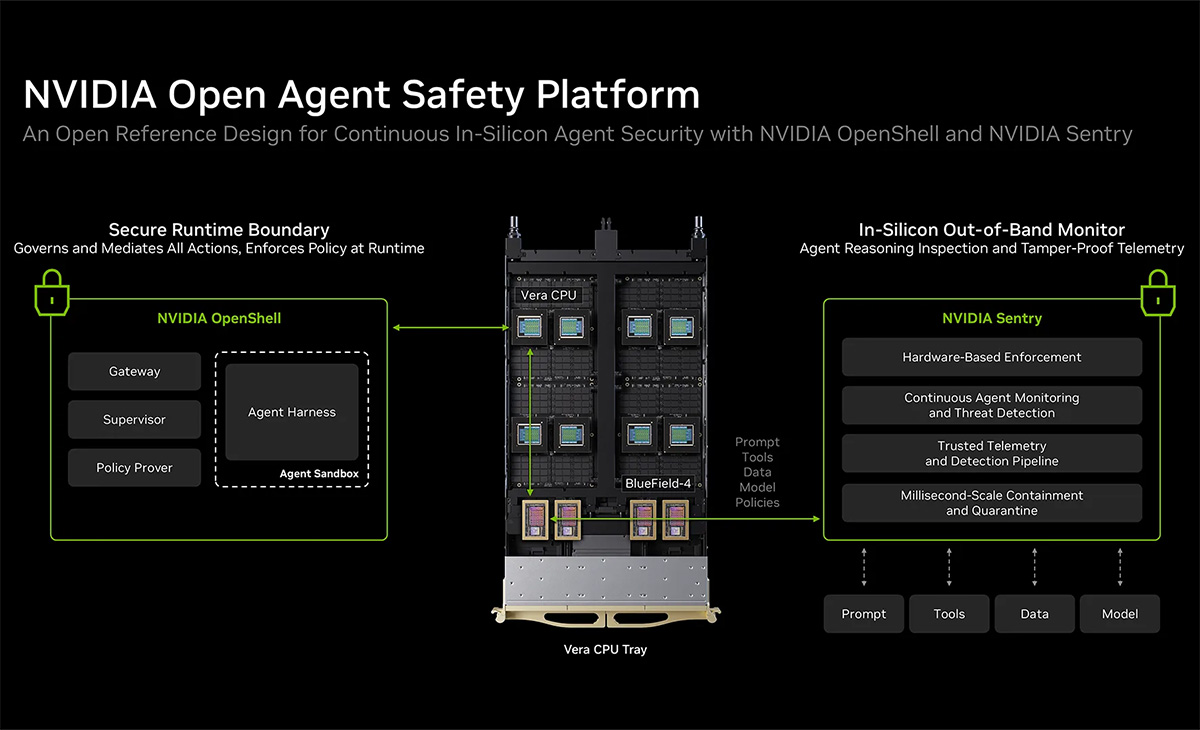Click the NVIDIA Open Agent Safety Platform title
The image size is (1200, 730).
pyautogui.click(x=361, y=94)
